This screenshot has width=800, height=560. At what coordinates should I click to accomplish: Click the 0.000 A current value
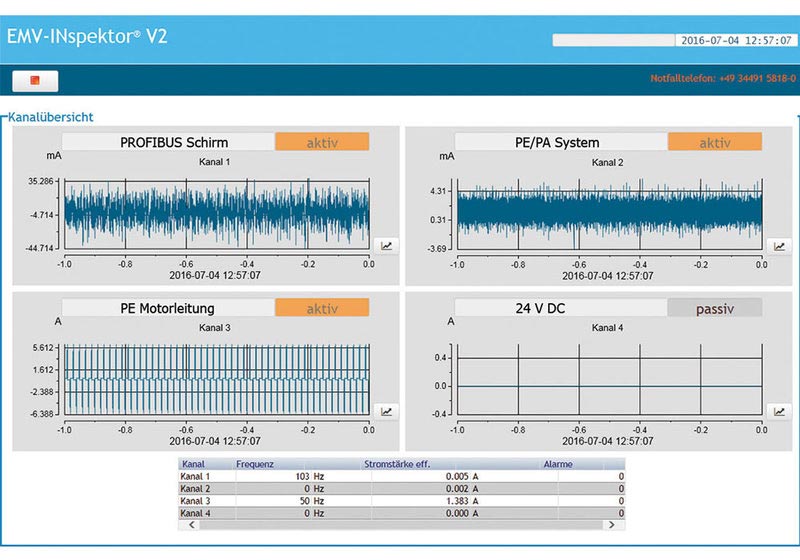462,513
